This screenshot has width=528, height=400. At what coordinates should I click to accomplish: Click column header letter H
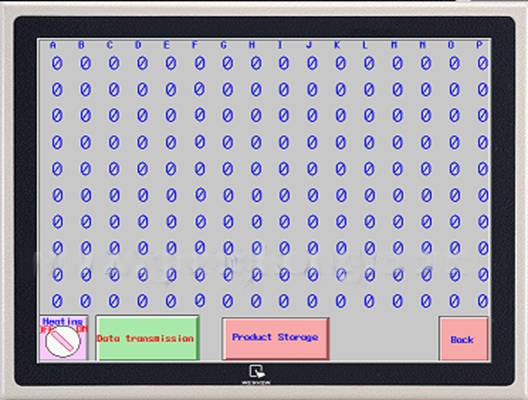(252, 45)
